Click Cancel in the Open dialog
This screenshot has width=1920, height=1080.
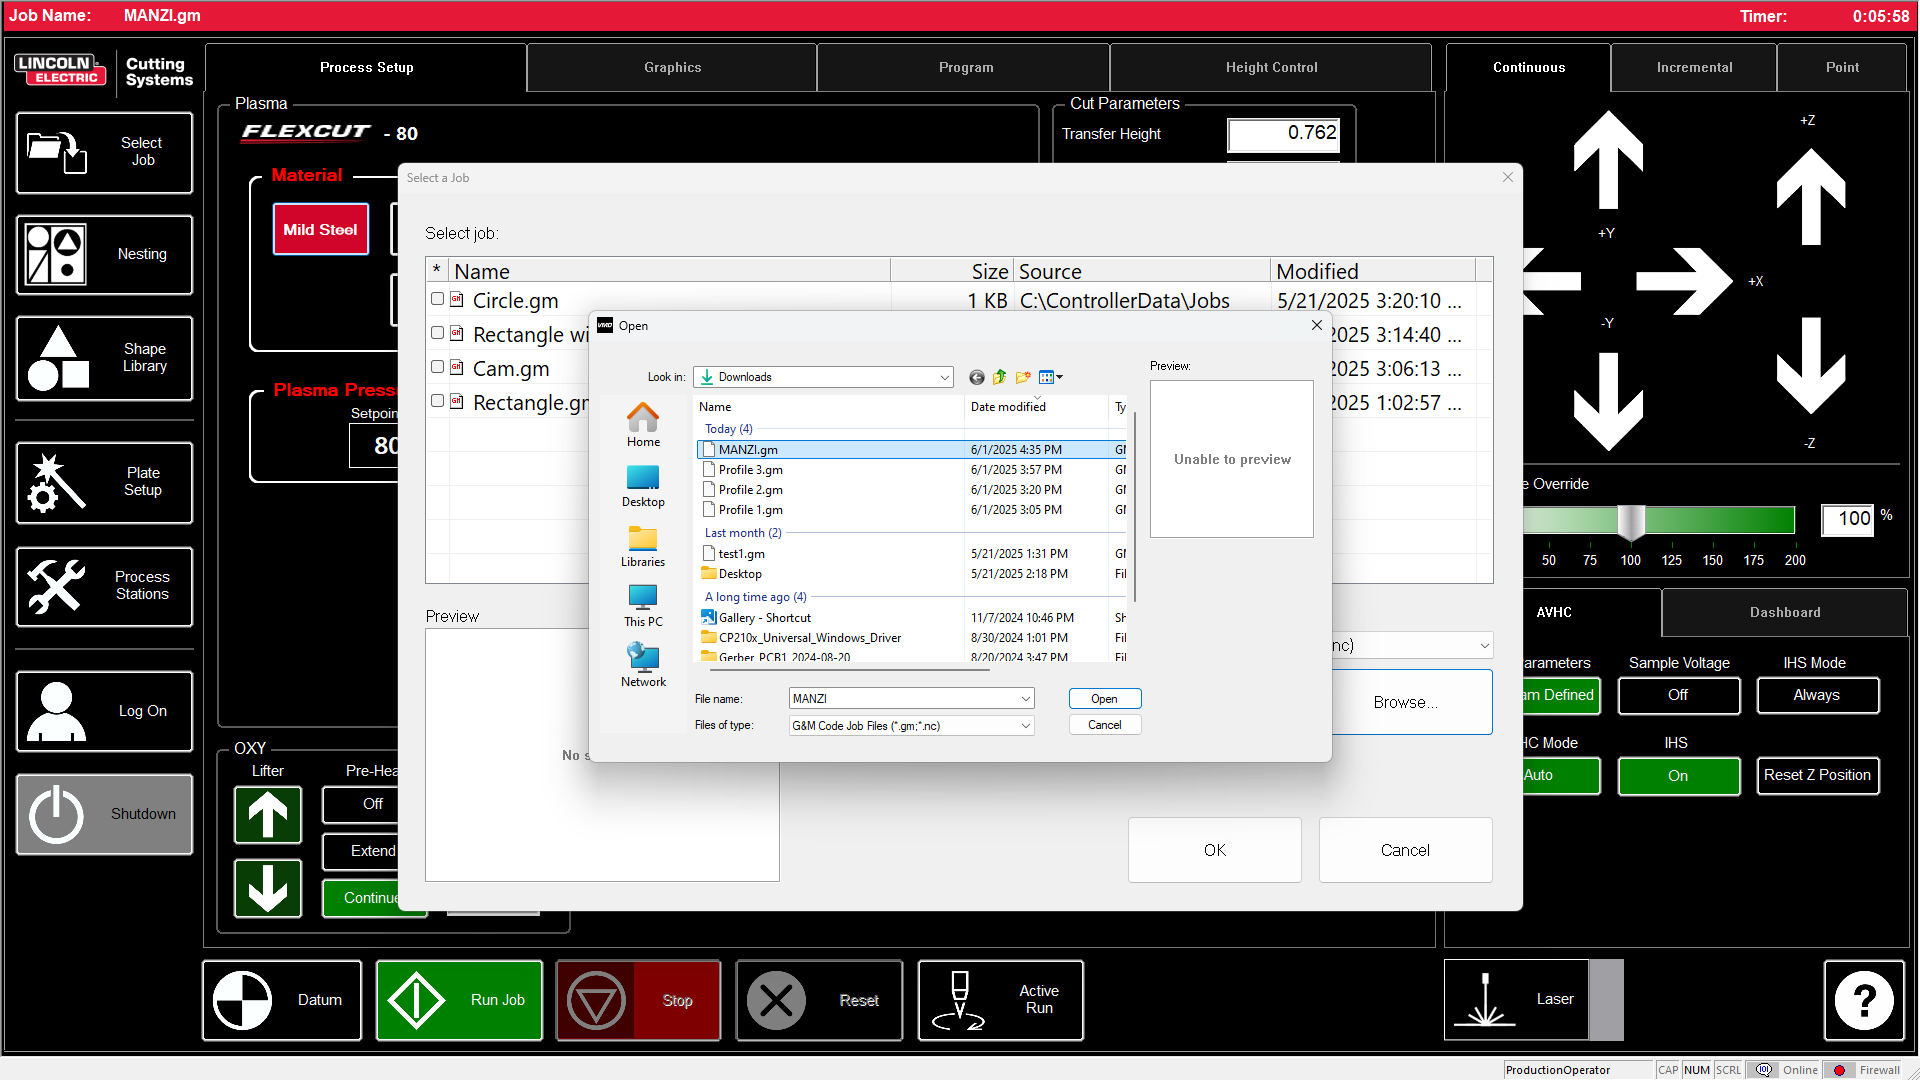pyautogui.click(x=1105, y=725)
